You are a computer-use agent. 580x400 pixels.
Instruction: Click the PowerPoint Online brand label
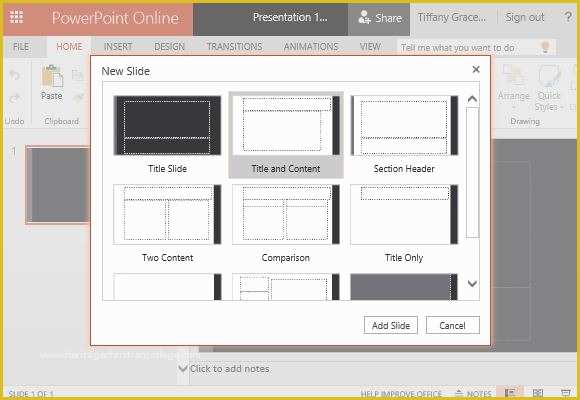coord(115,18)
